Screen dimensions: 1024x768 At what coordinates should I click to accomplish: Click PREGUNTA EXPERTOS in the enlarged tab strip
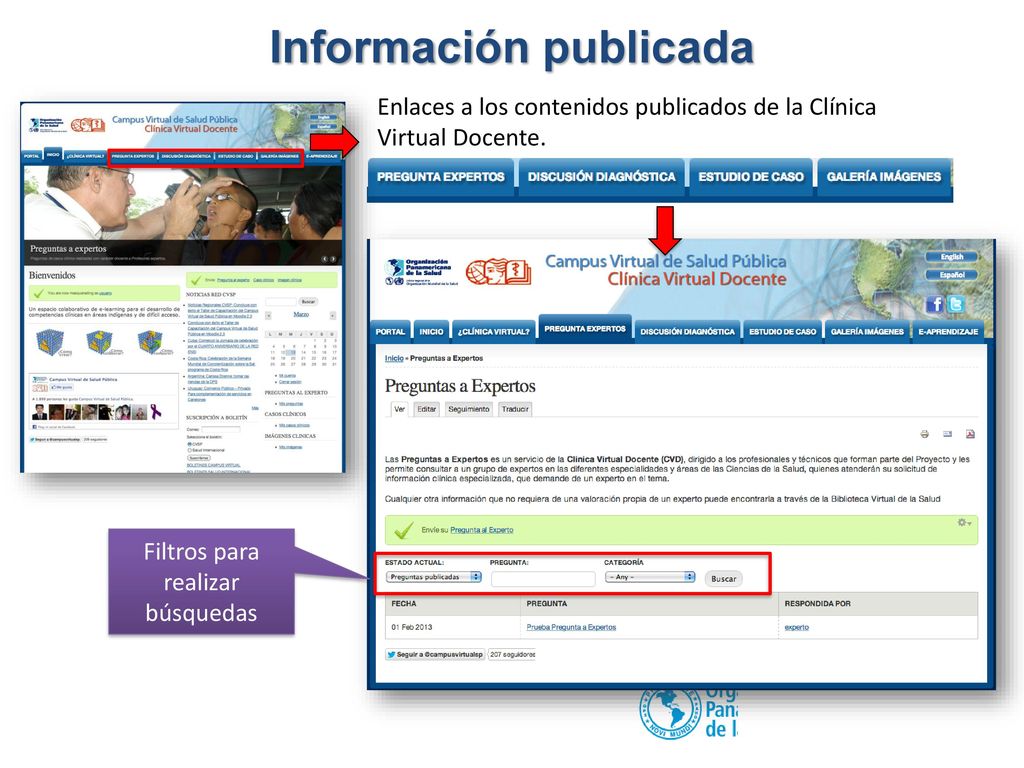click(441, 176)
